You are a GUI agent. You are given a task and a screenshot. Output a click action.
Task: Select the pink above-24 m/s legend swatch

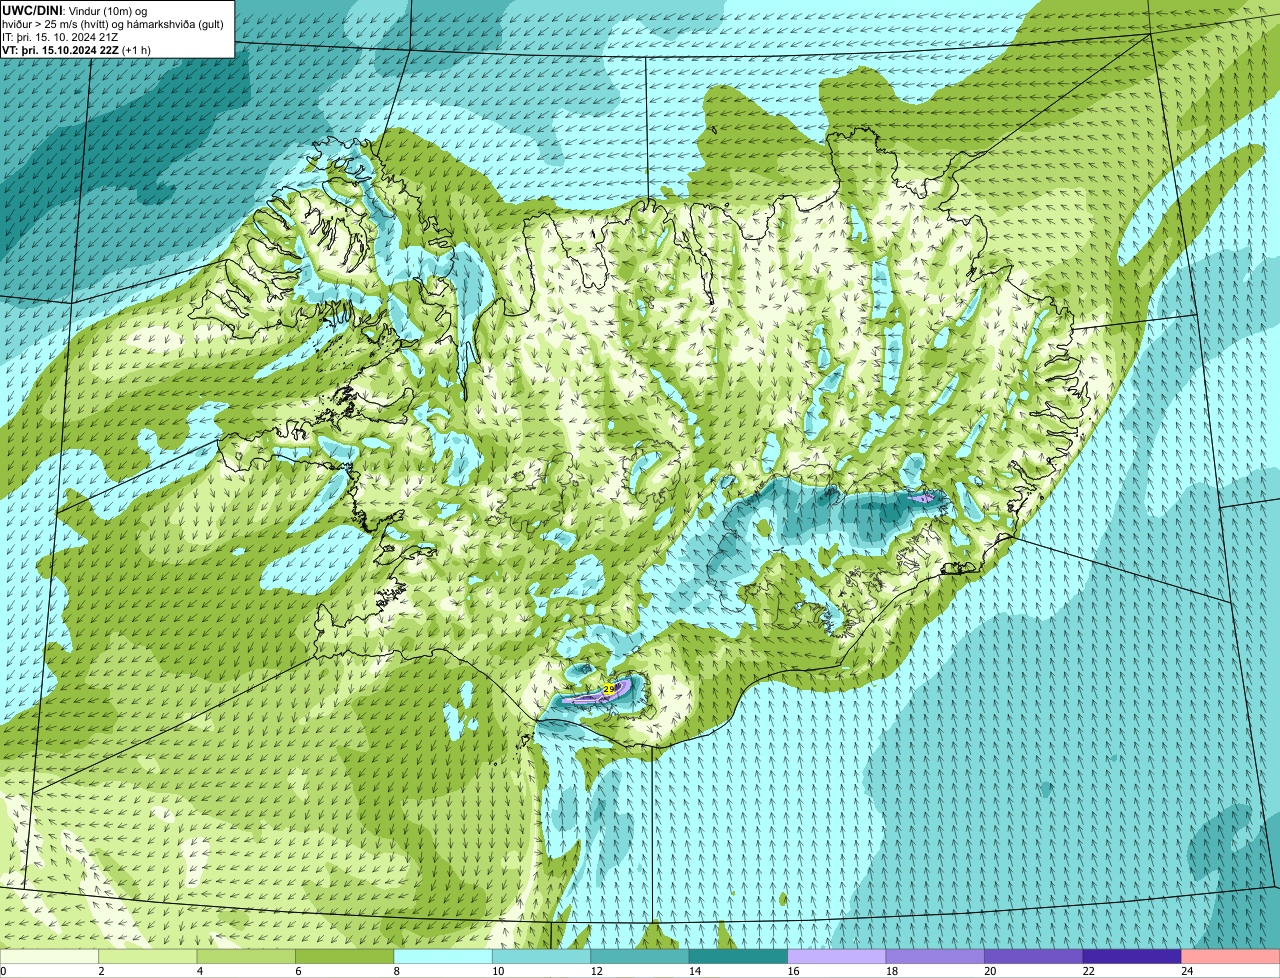(1231, 957)
